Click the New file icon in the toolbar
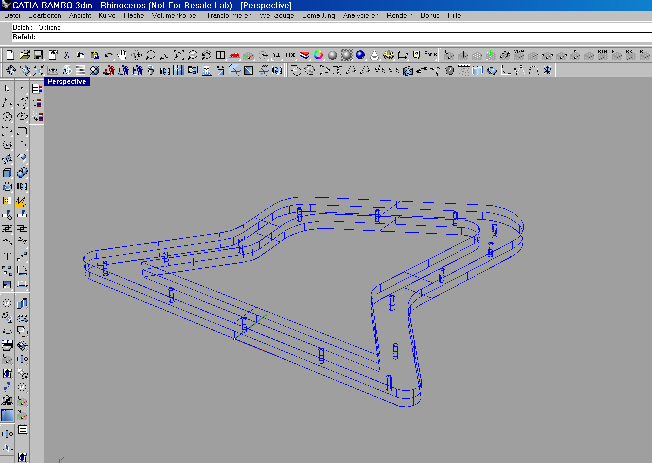The height and width of the screenshot is (463, 652). (x=9, y=54)
